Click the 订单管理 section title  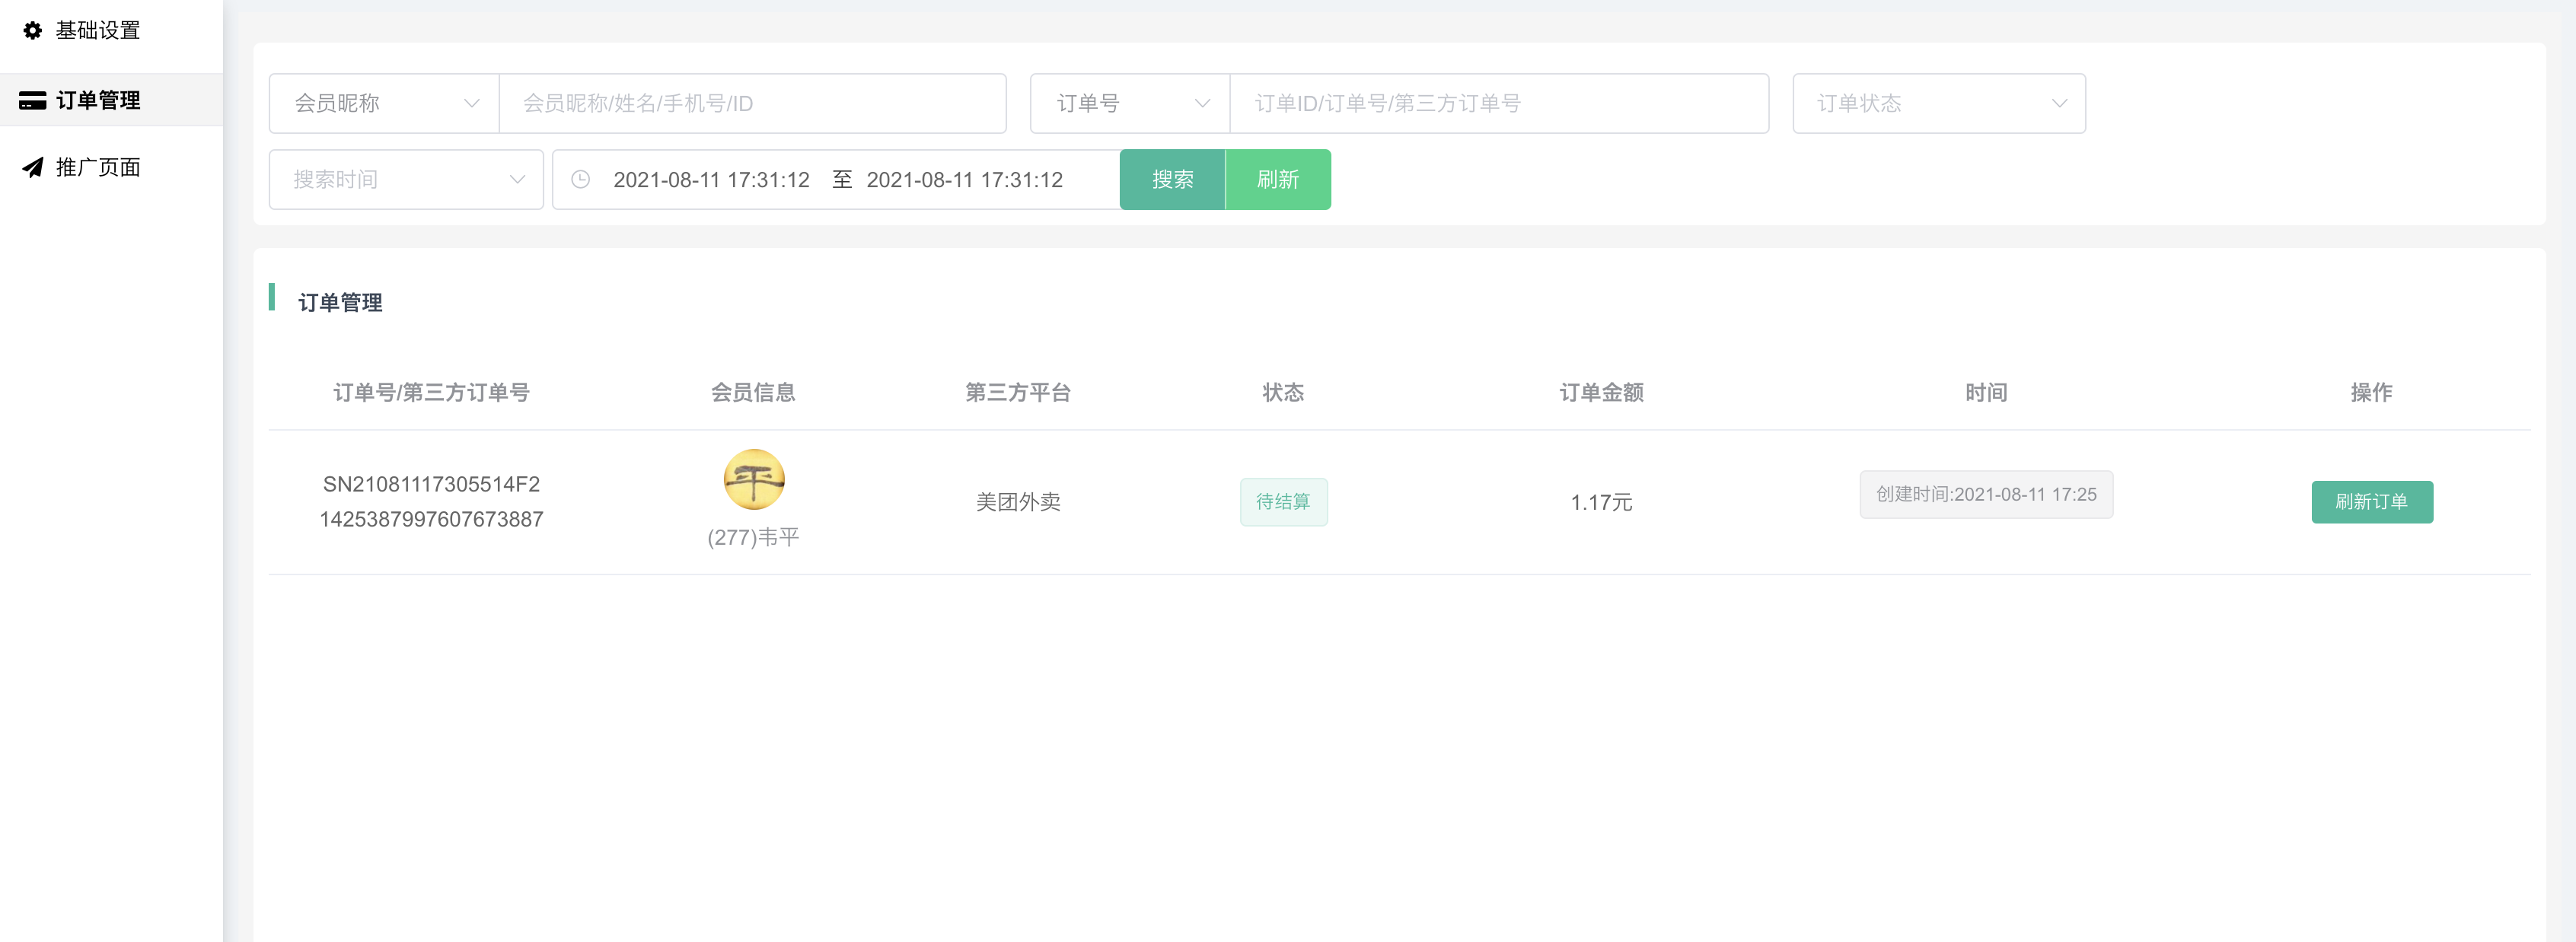(340, 302)
